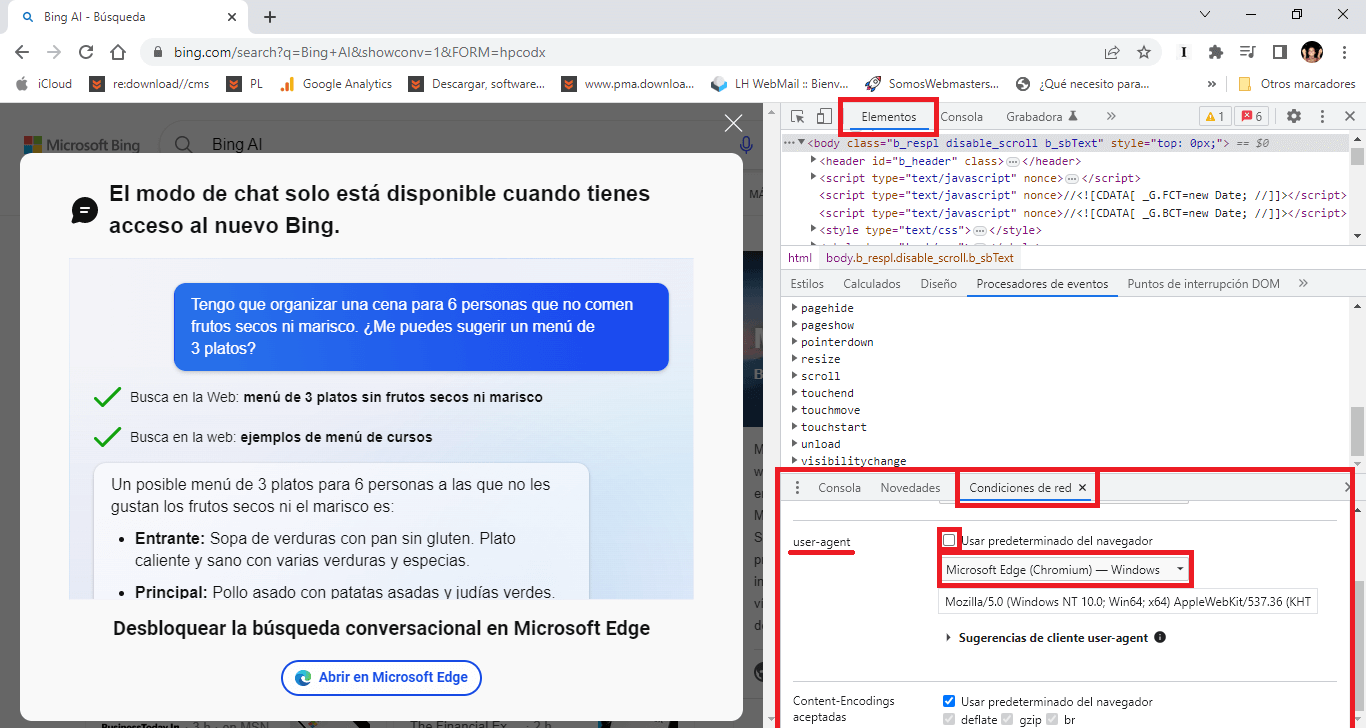This screenshot has height=728, width=1366.
Task: Close the Condiciones de red drawer tab
Action: pos(1082,488)
